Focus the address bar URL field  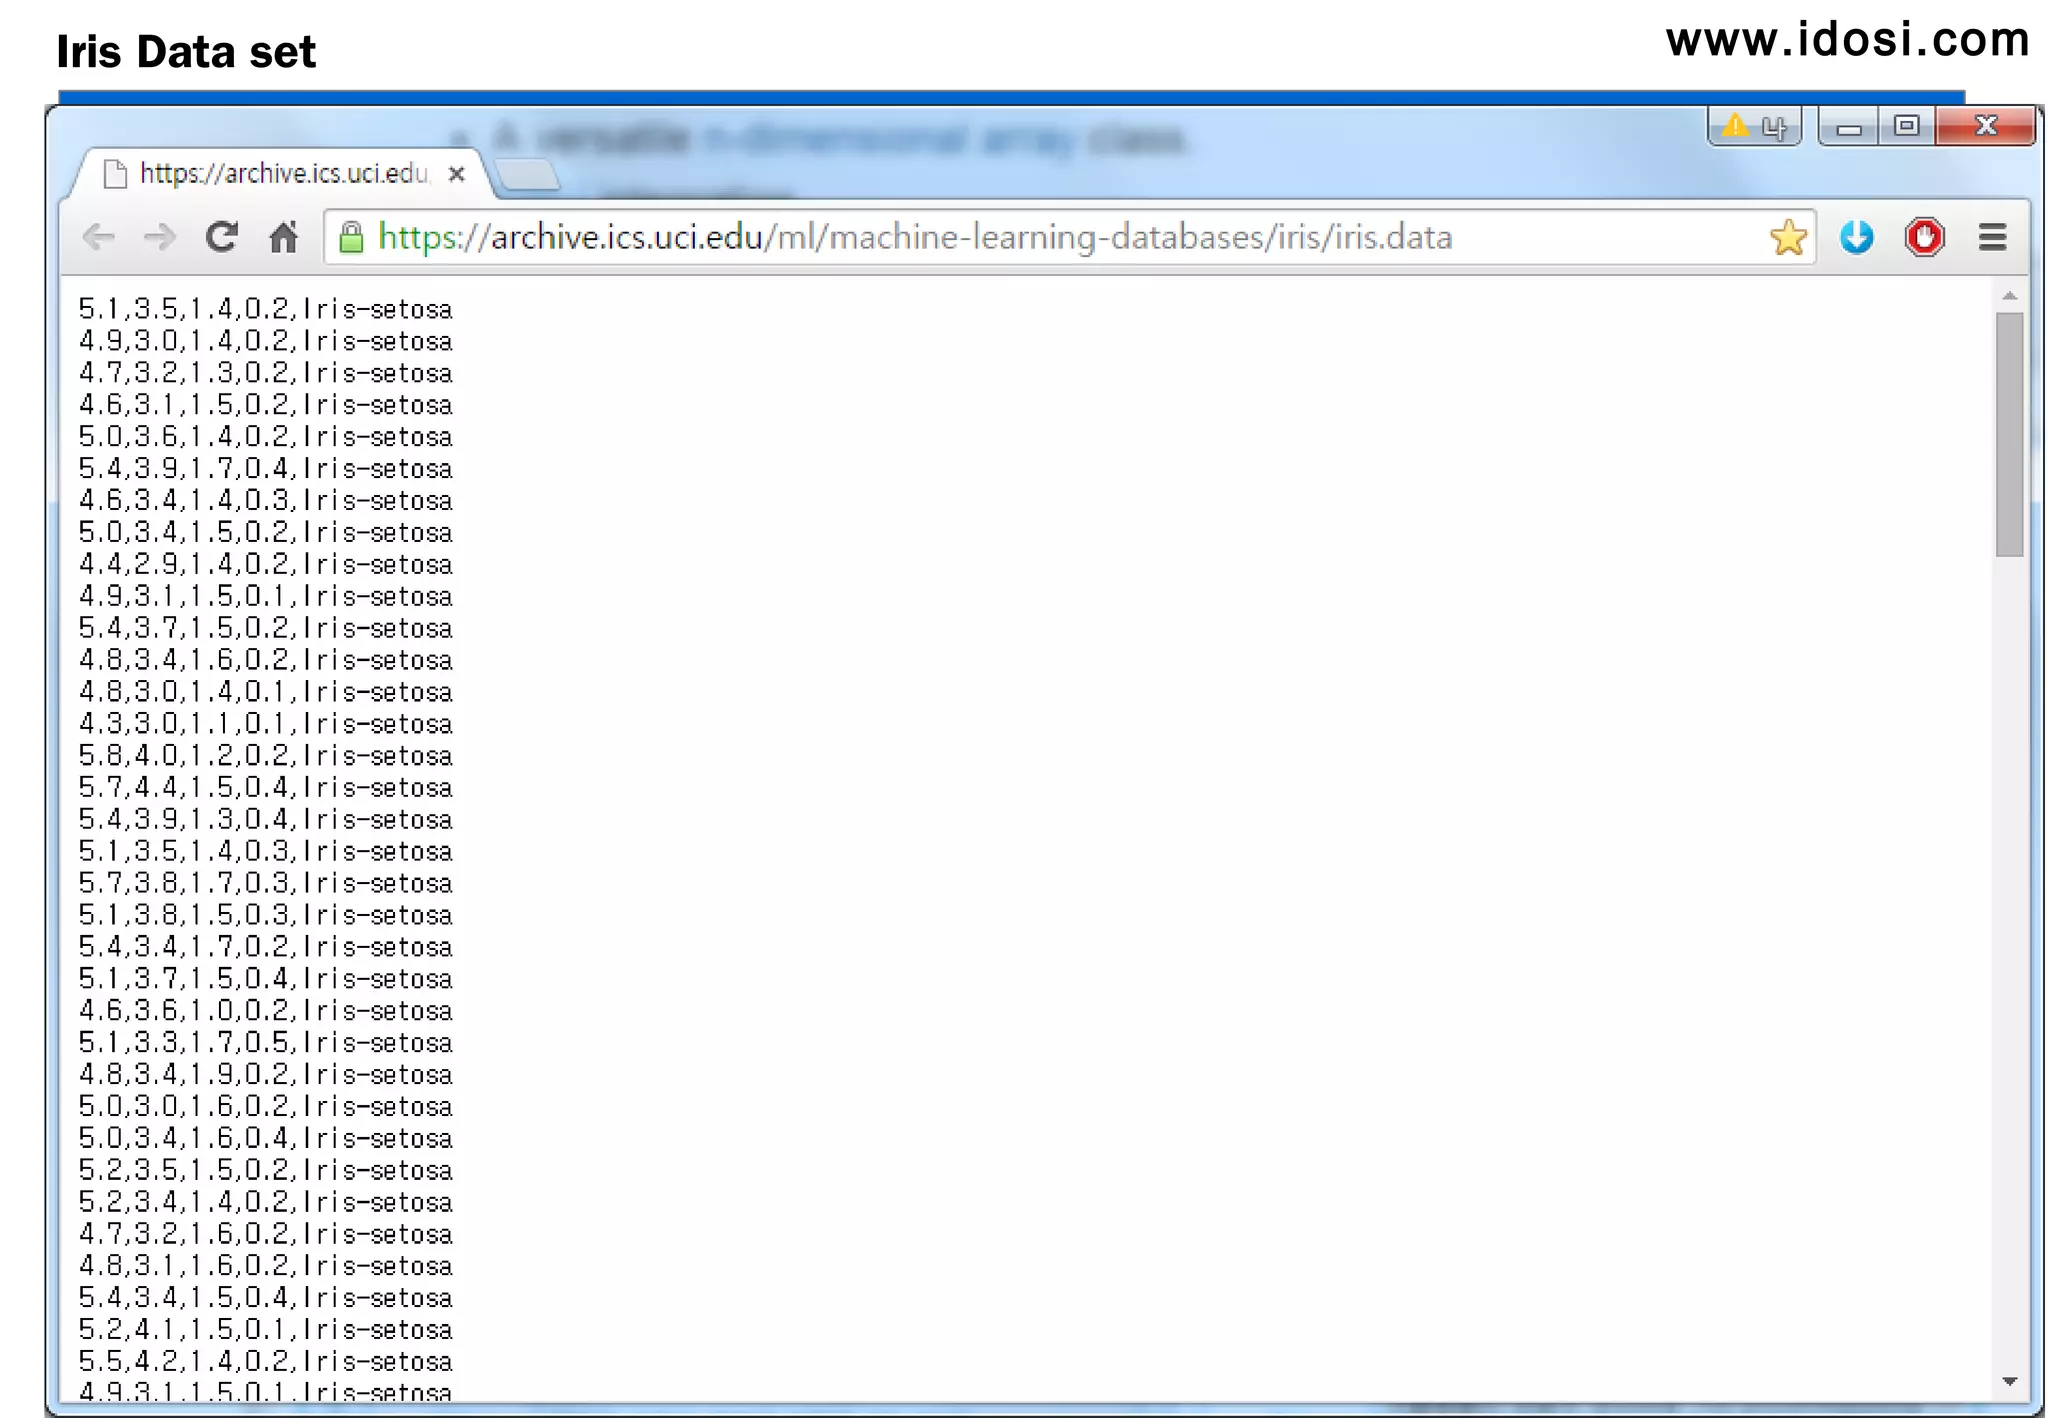(x=1000, y=238)
